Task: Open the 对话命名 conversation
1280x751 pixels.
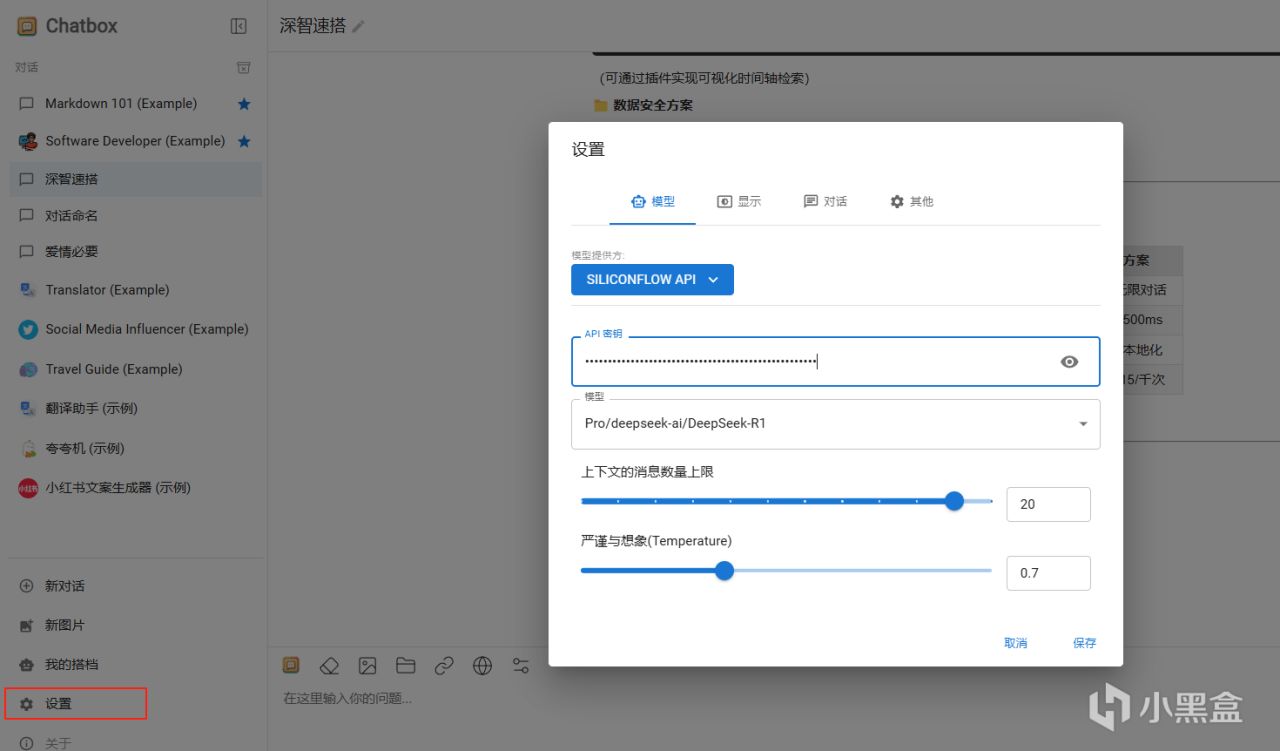Action: tap(134, 215)
